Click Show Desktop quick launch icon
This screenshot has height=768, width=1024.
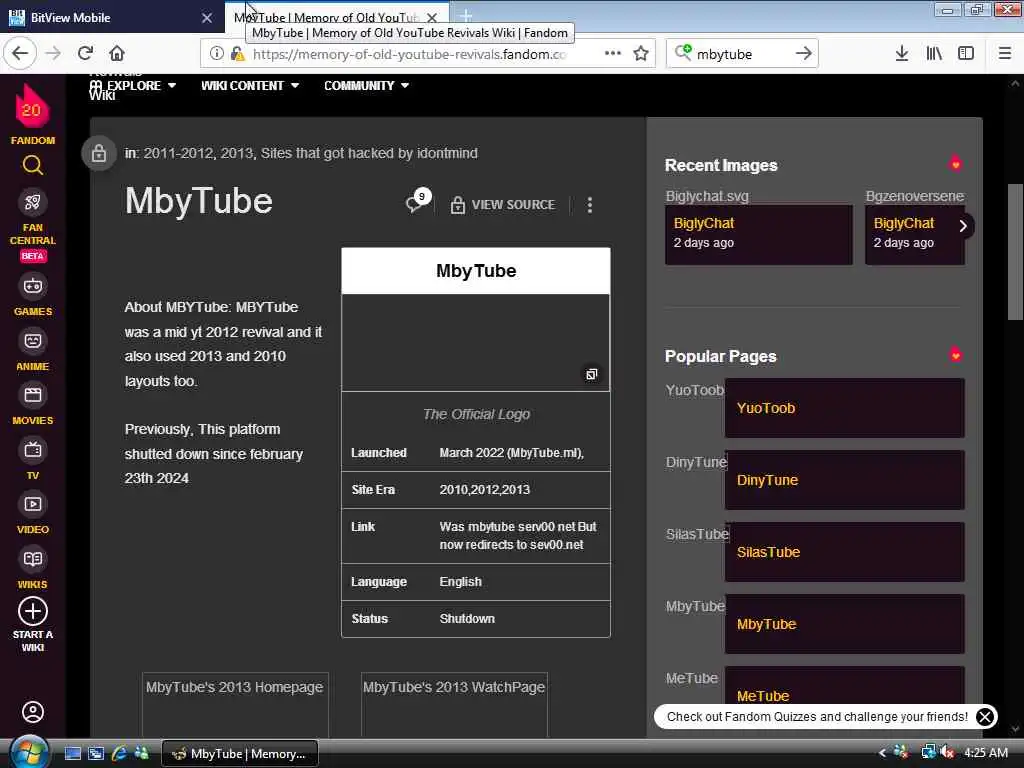72,754
